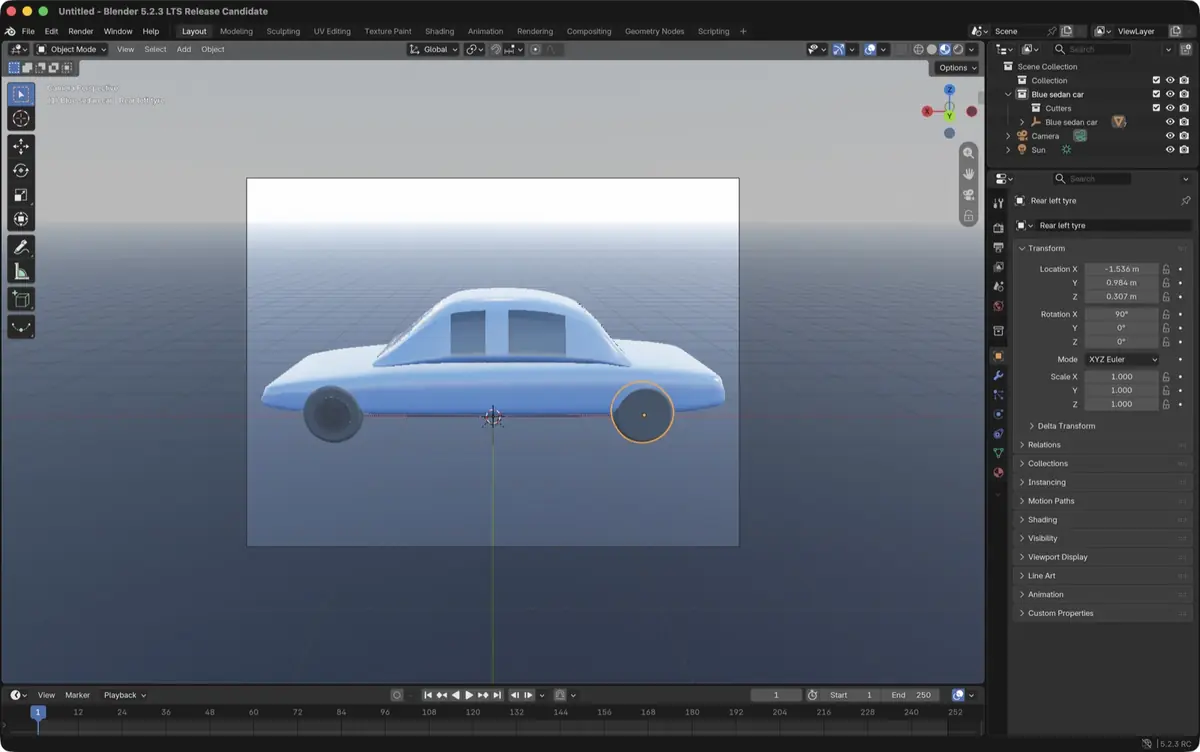This screenshot has height=752, width=1200.
Task: Pick the Measure tool
Action: point(21,272)
